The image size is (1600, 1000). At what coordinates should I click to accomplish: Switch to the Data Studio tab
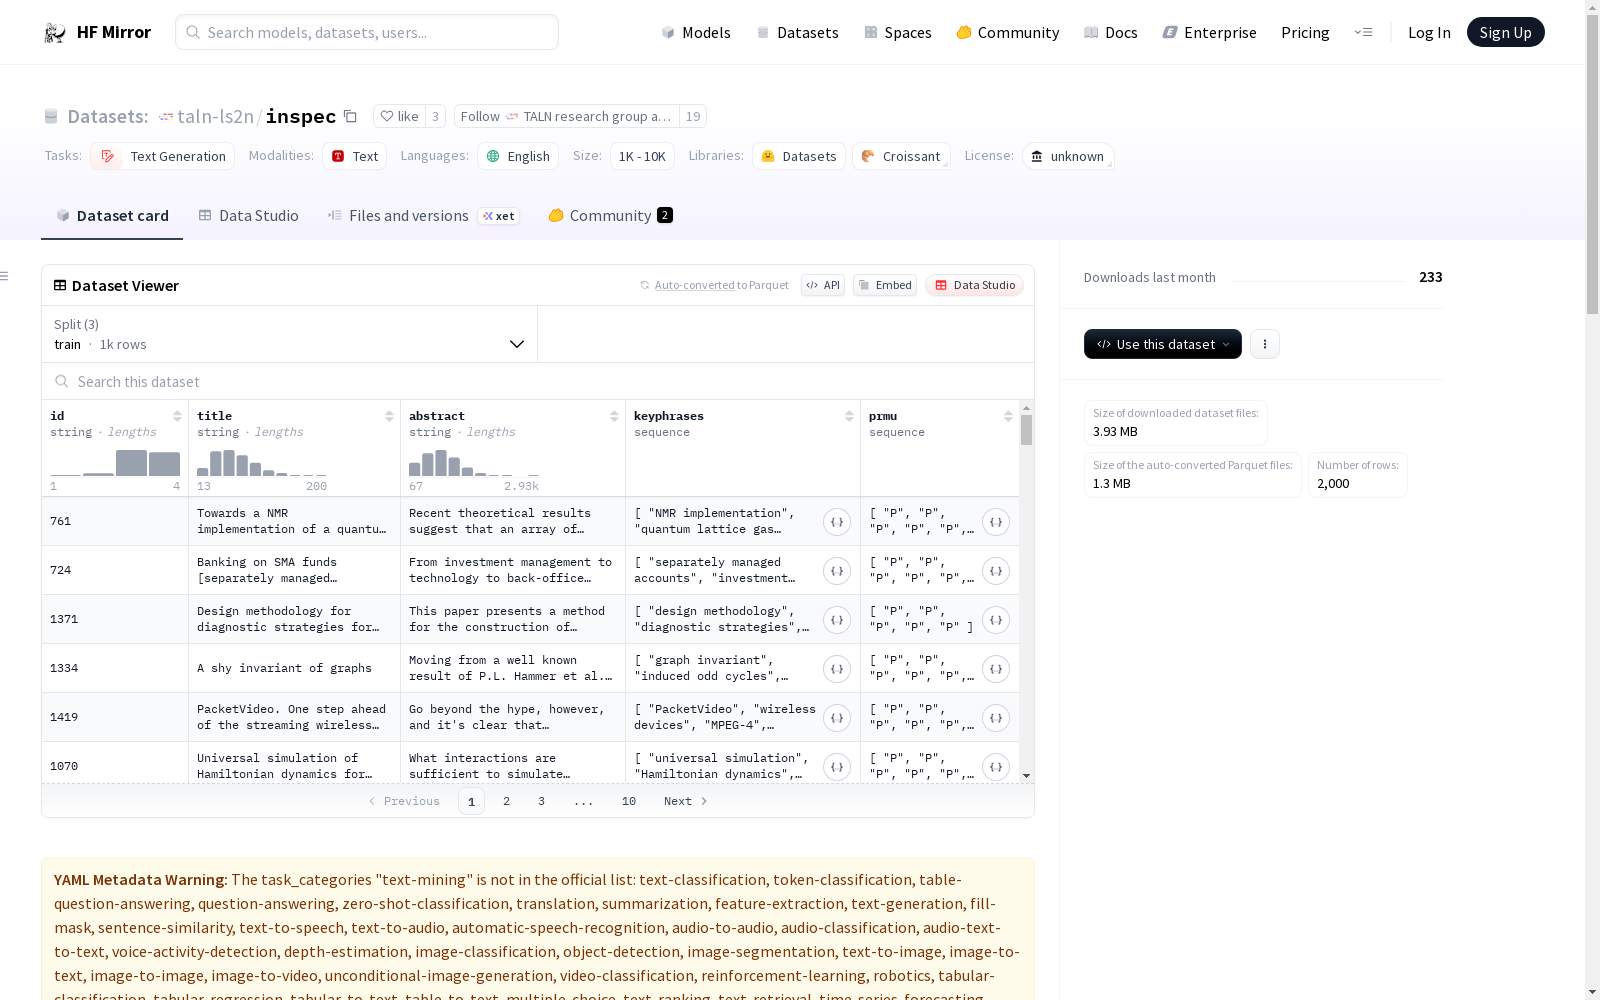[248, 216]
